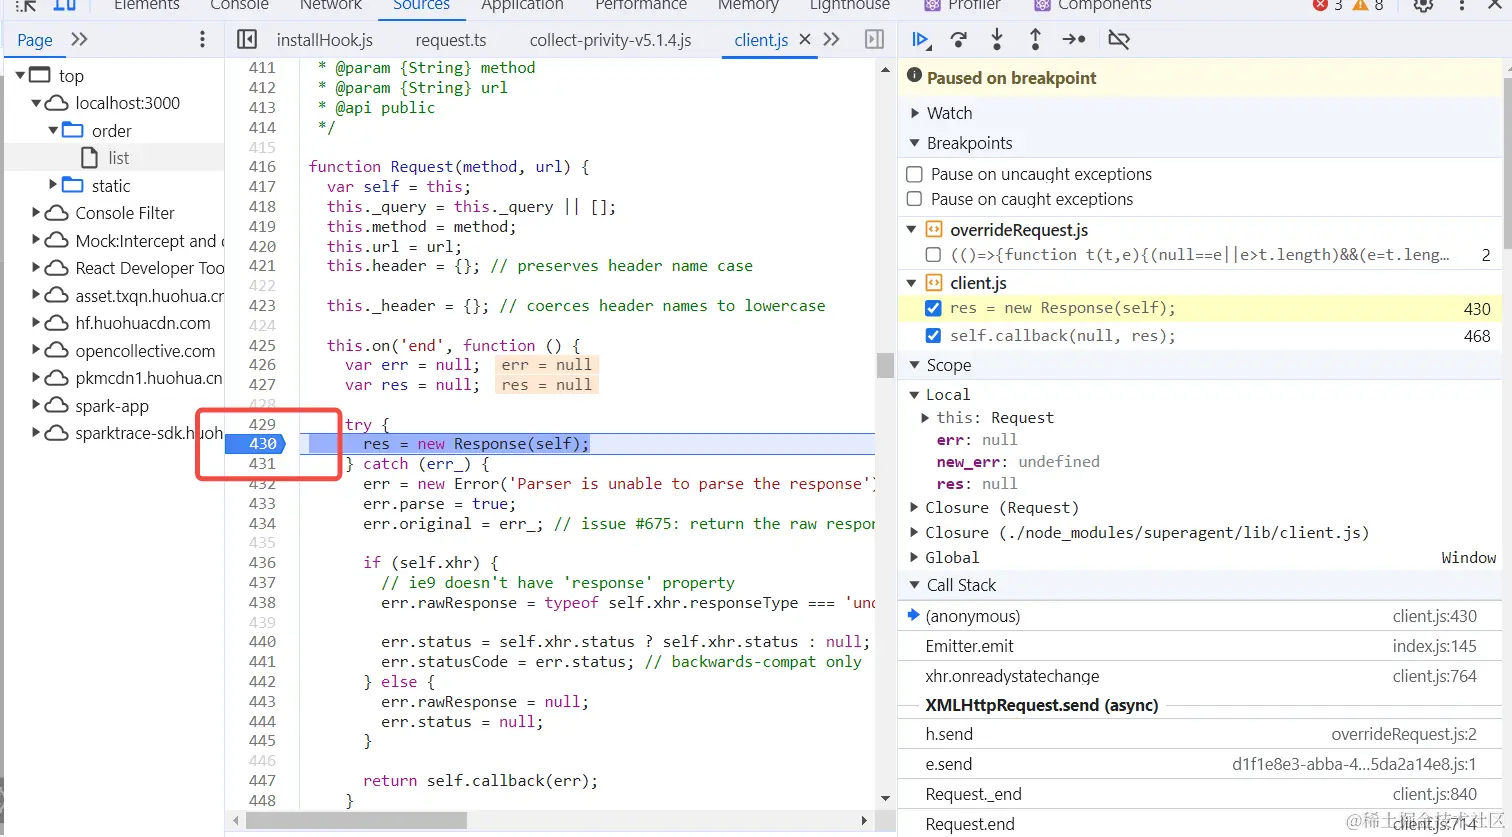Image resolution: width=1512 pixels, height=837 pixels.
Task: Resume script execution
Action: tap(921, 40)
